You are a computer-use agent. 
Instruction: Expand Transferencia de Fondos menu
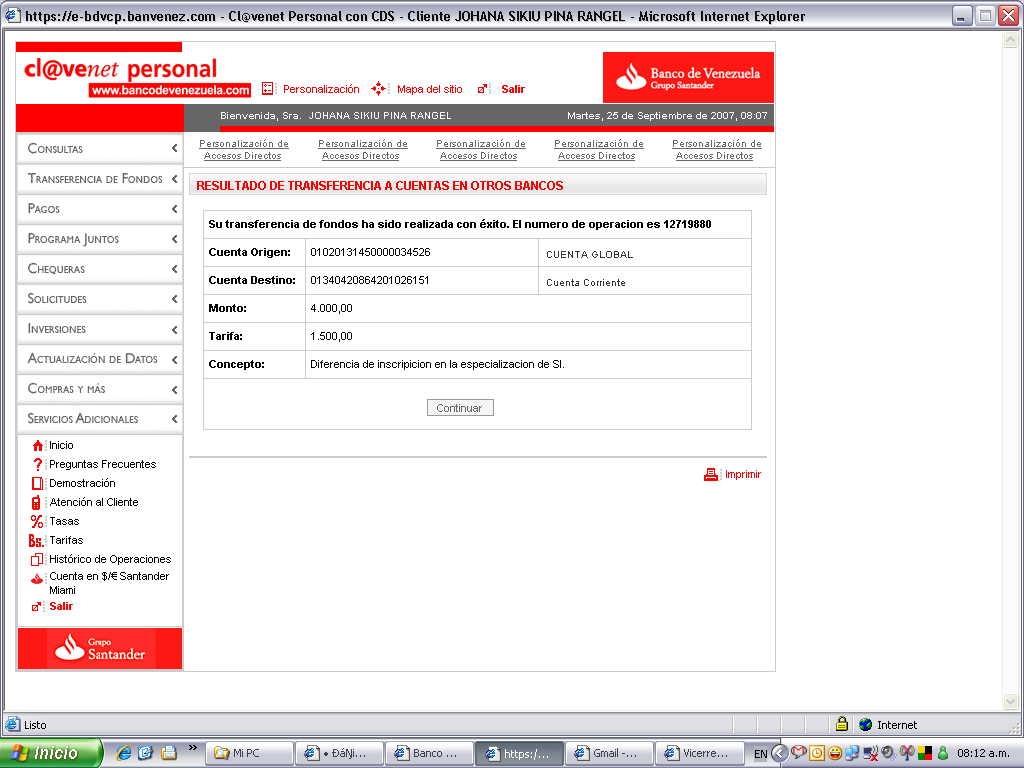click(100, 178)
